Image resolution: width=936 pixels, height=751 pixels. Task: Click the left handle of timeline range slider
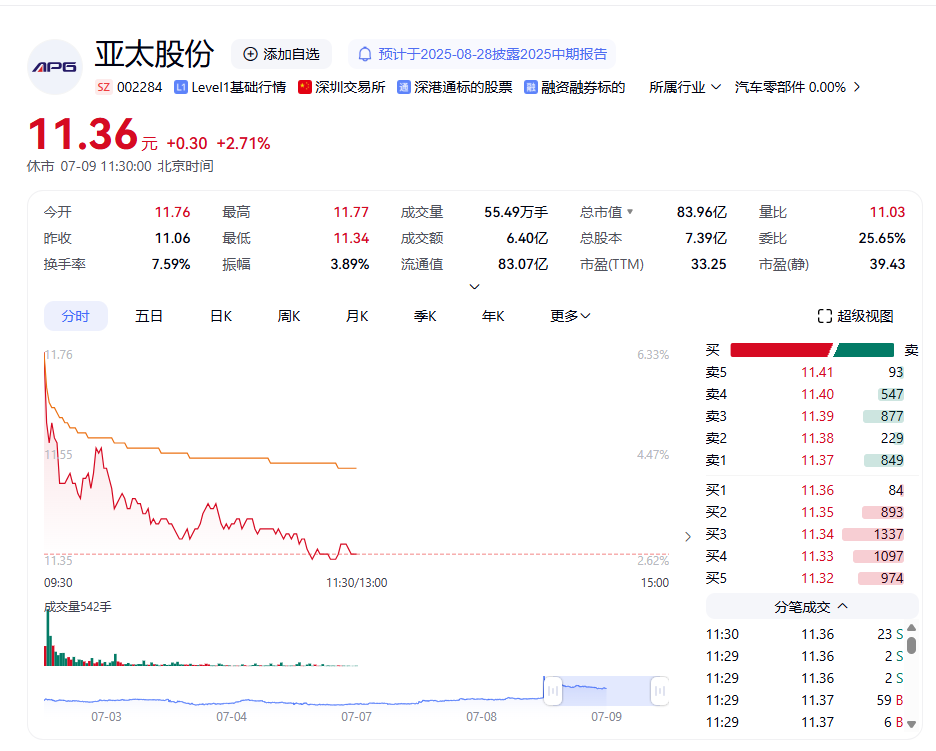pos(550,690)
